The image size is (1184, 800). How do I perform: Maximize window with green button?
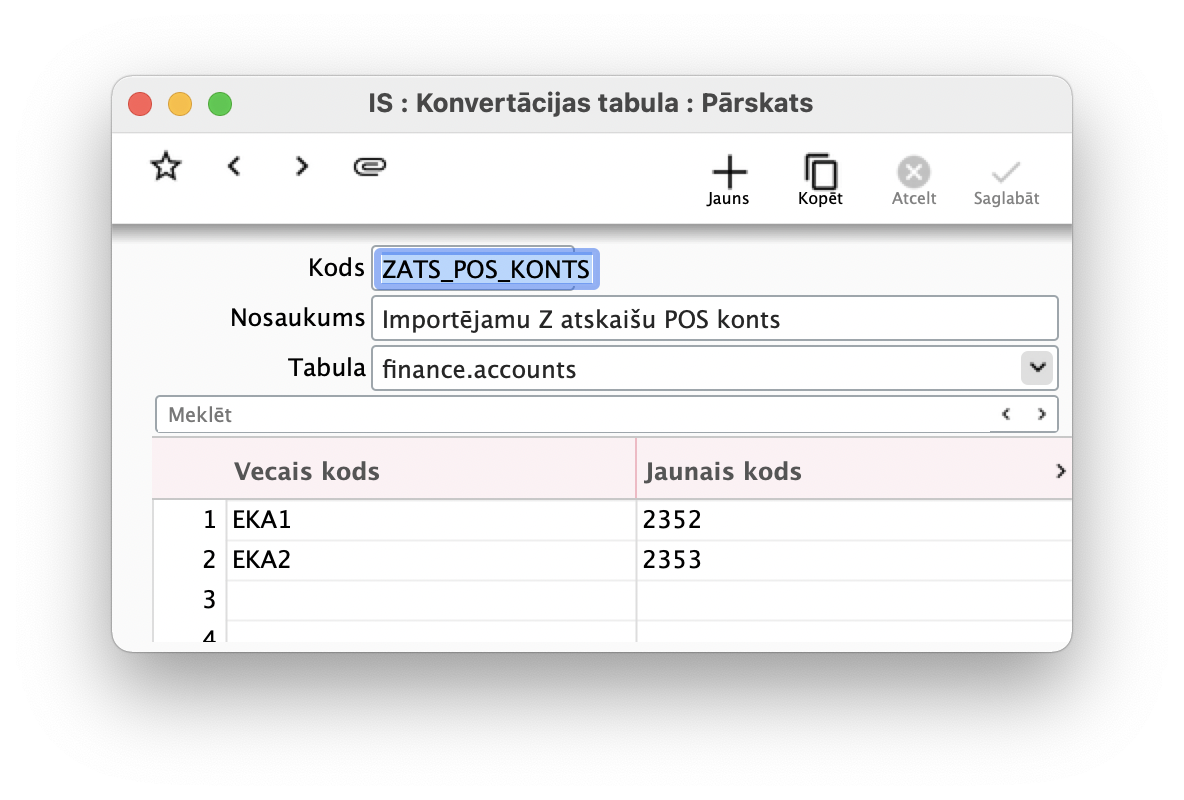[x=220, y=103]
